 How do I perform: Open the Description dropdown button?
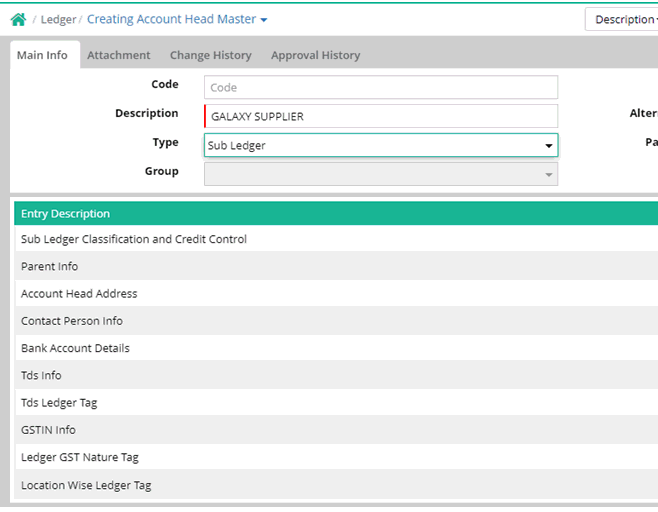[623, 19]
